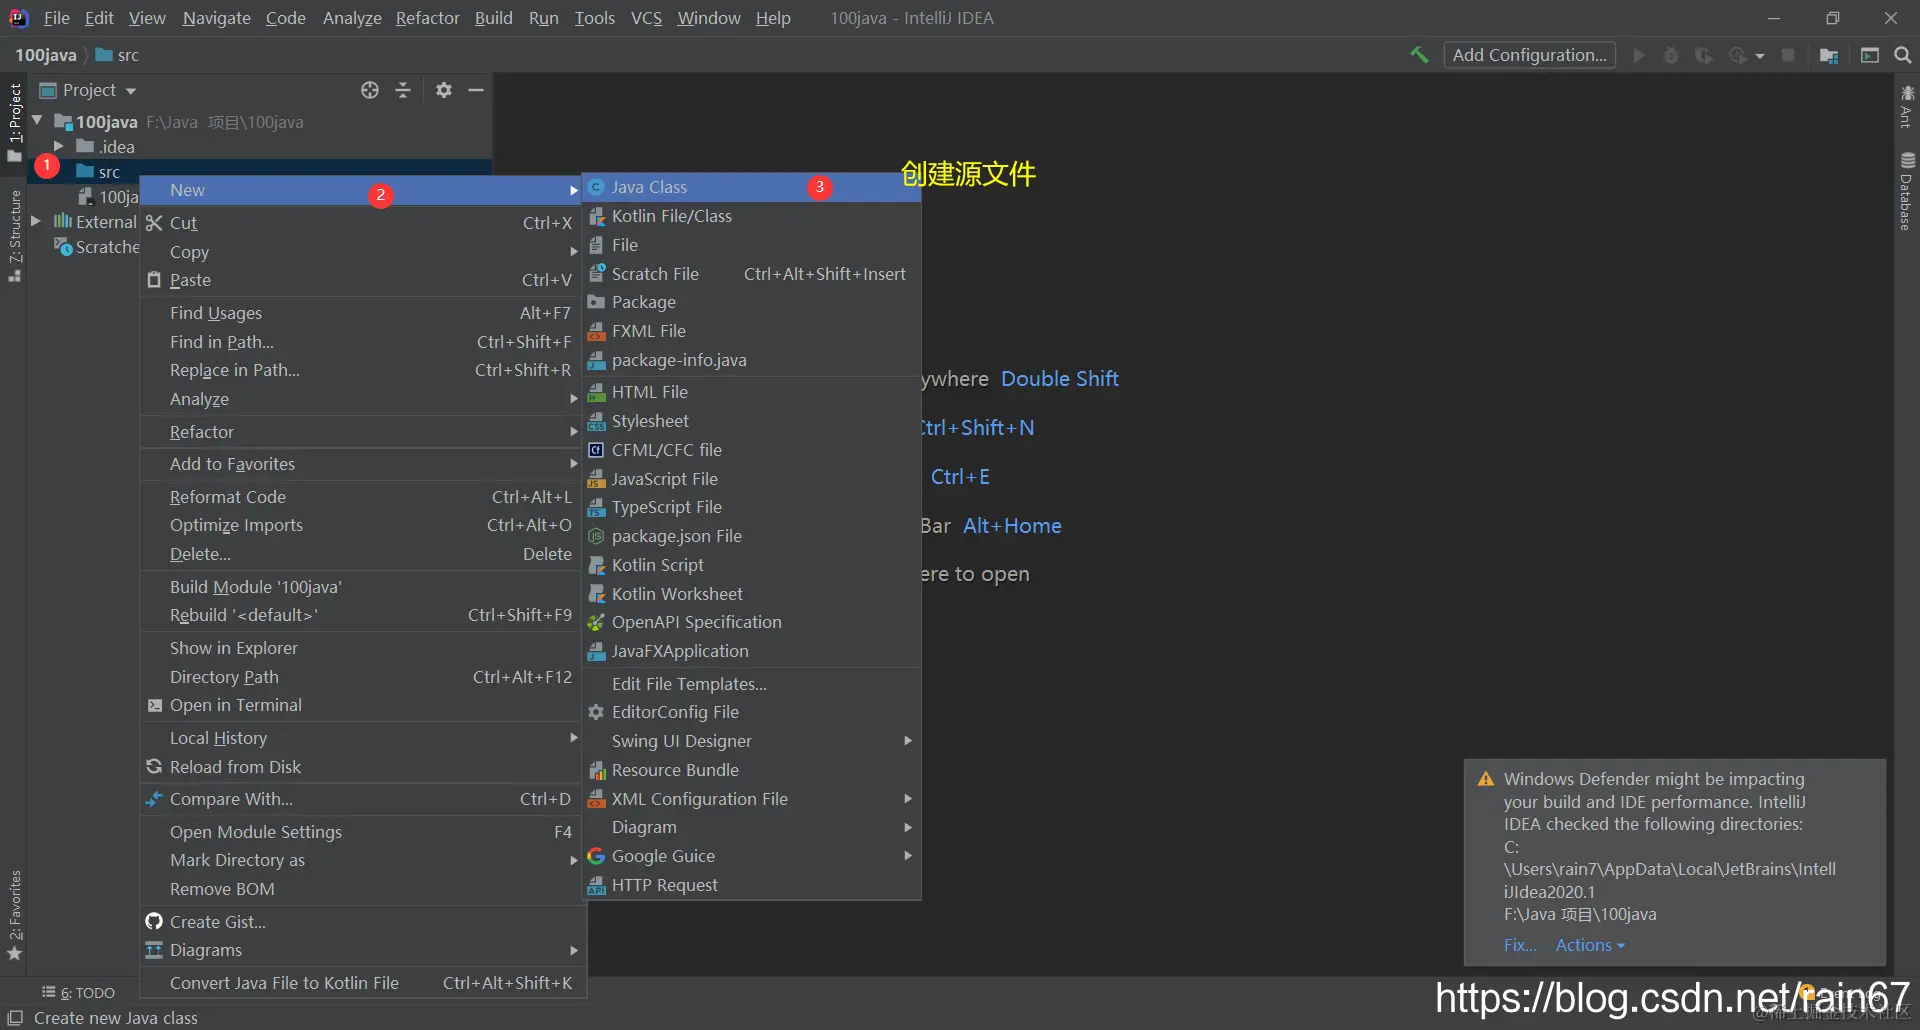The height and width of the screenshot is (1030, 1920).
Task: Select HTTP Request in New submenu
Action: click(x=752, y=885)
